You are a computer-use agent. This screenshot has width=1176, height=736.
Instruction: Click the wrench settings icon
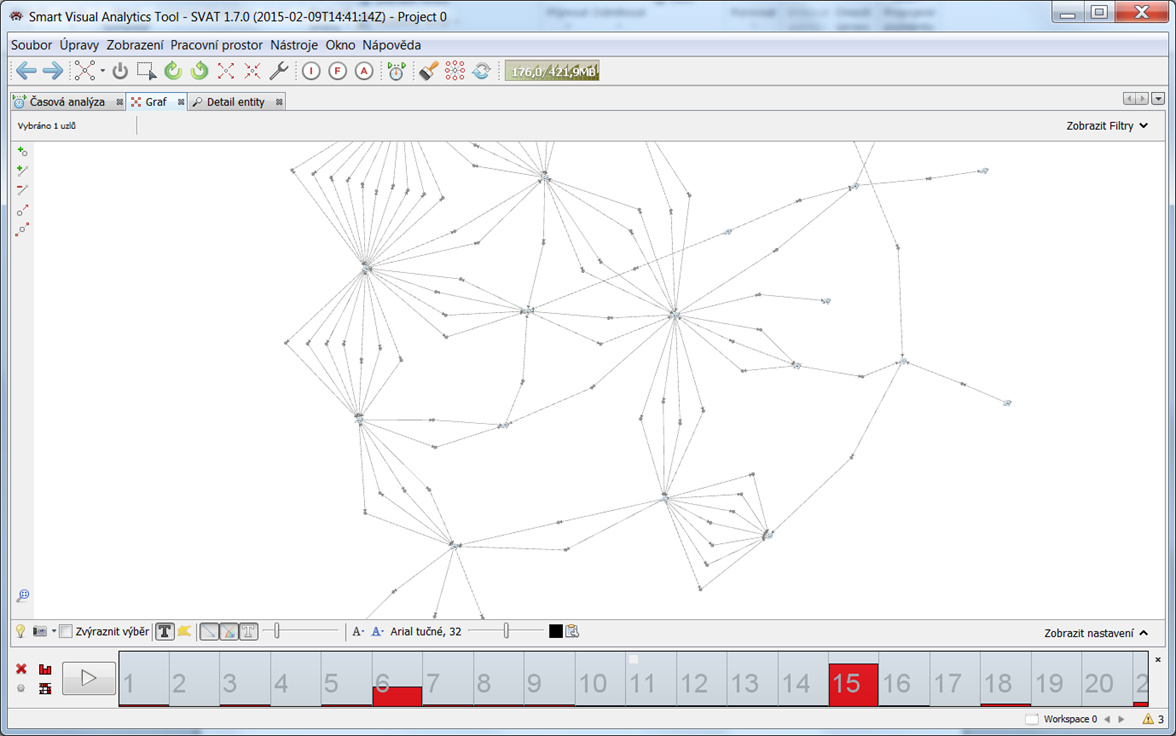point(279,71)
